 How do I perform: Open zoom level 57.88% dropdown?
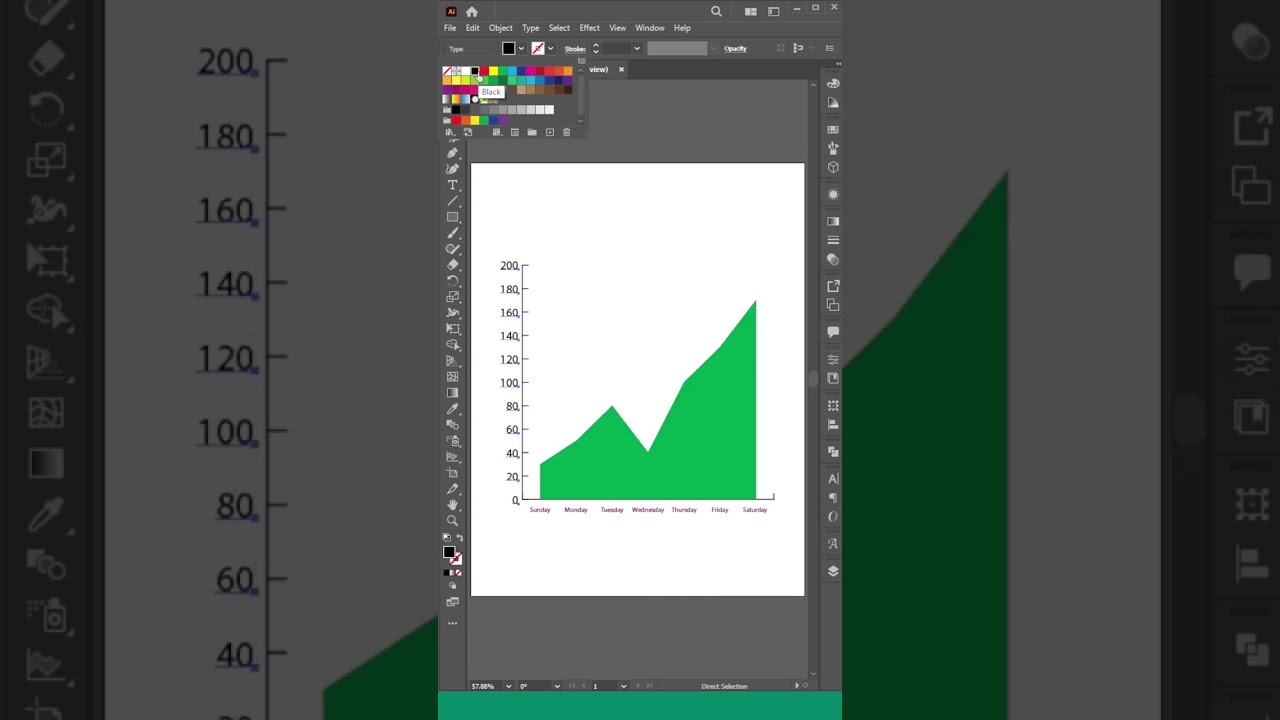click(508, 686)
